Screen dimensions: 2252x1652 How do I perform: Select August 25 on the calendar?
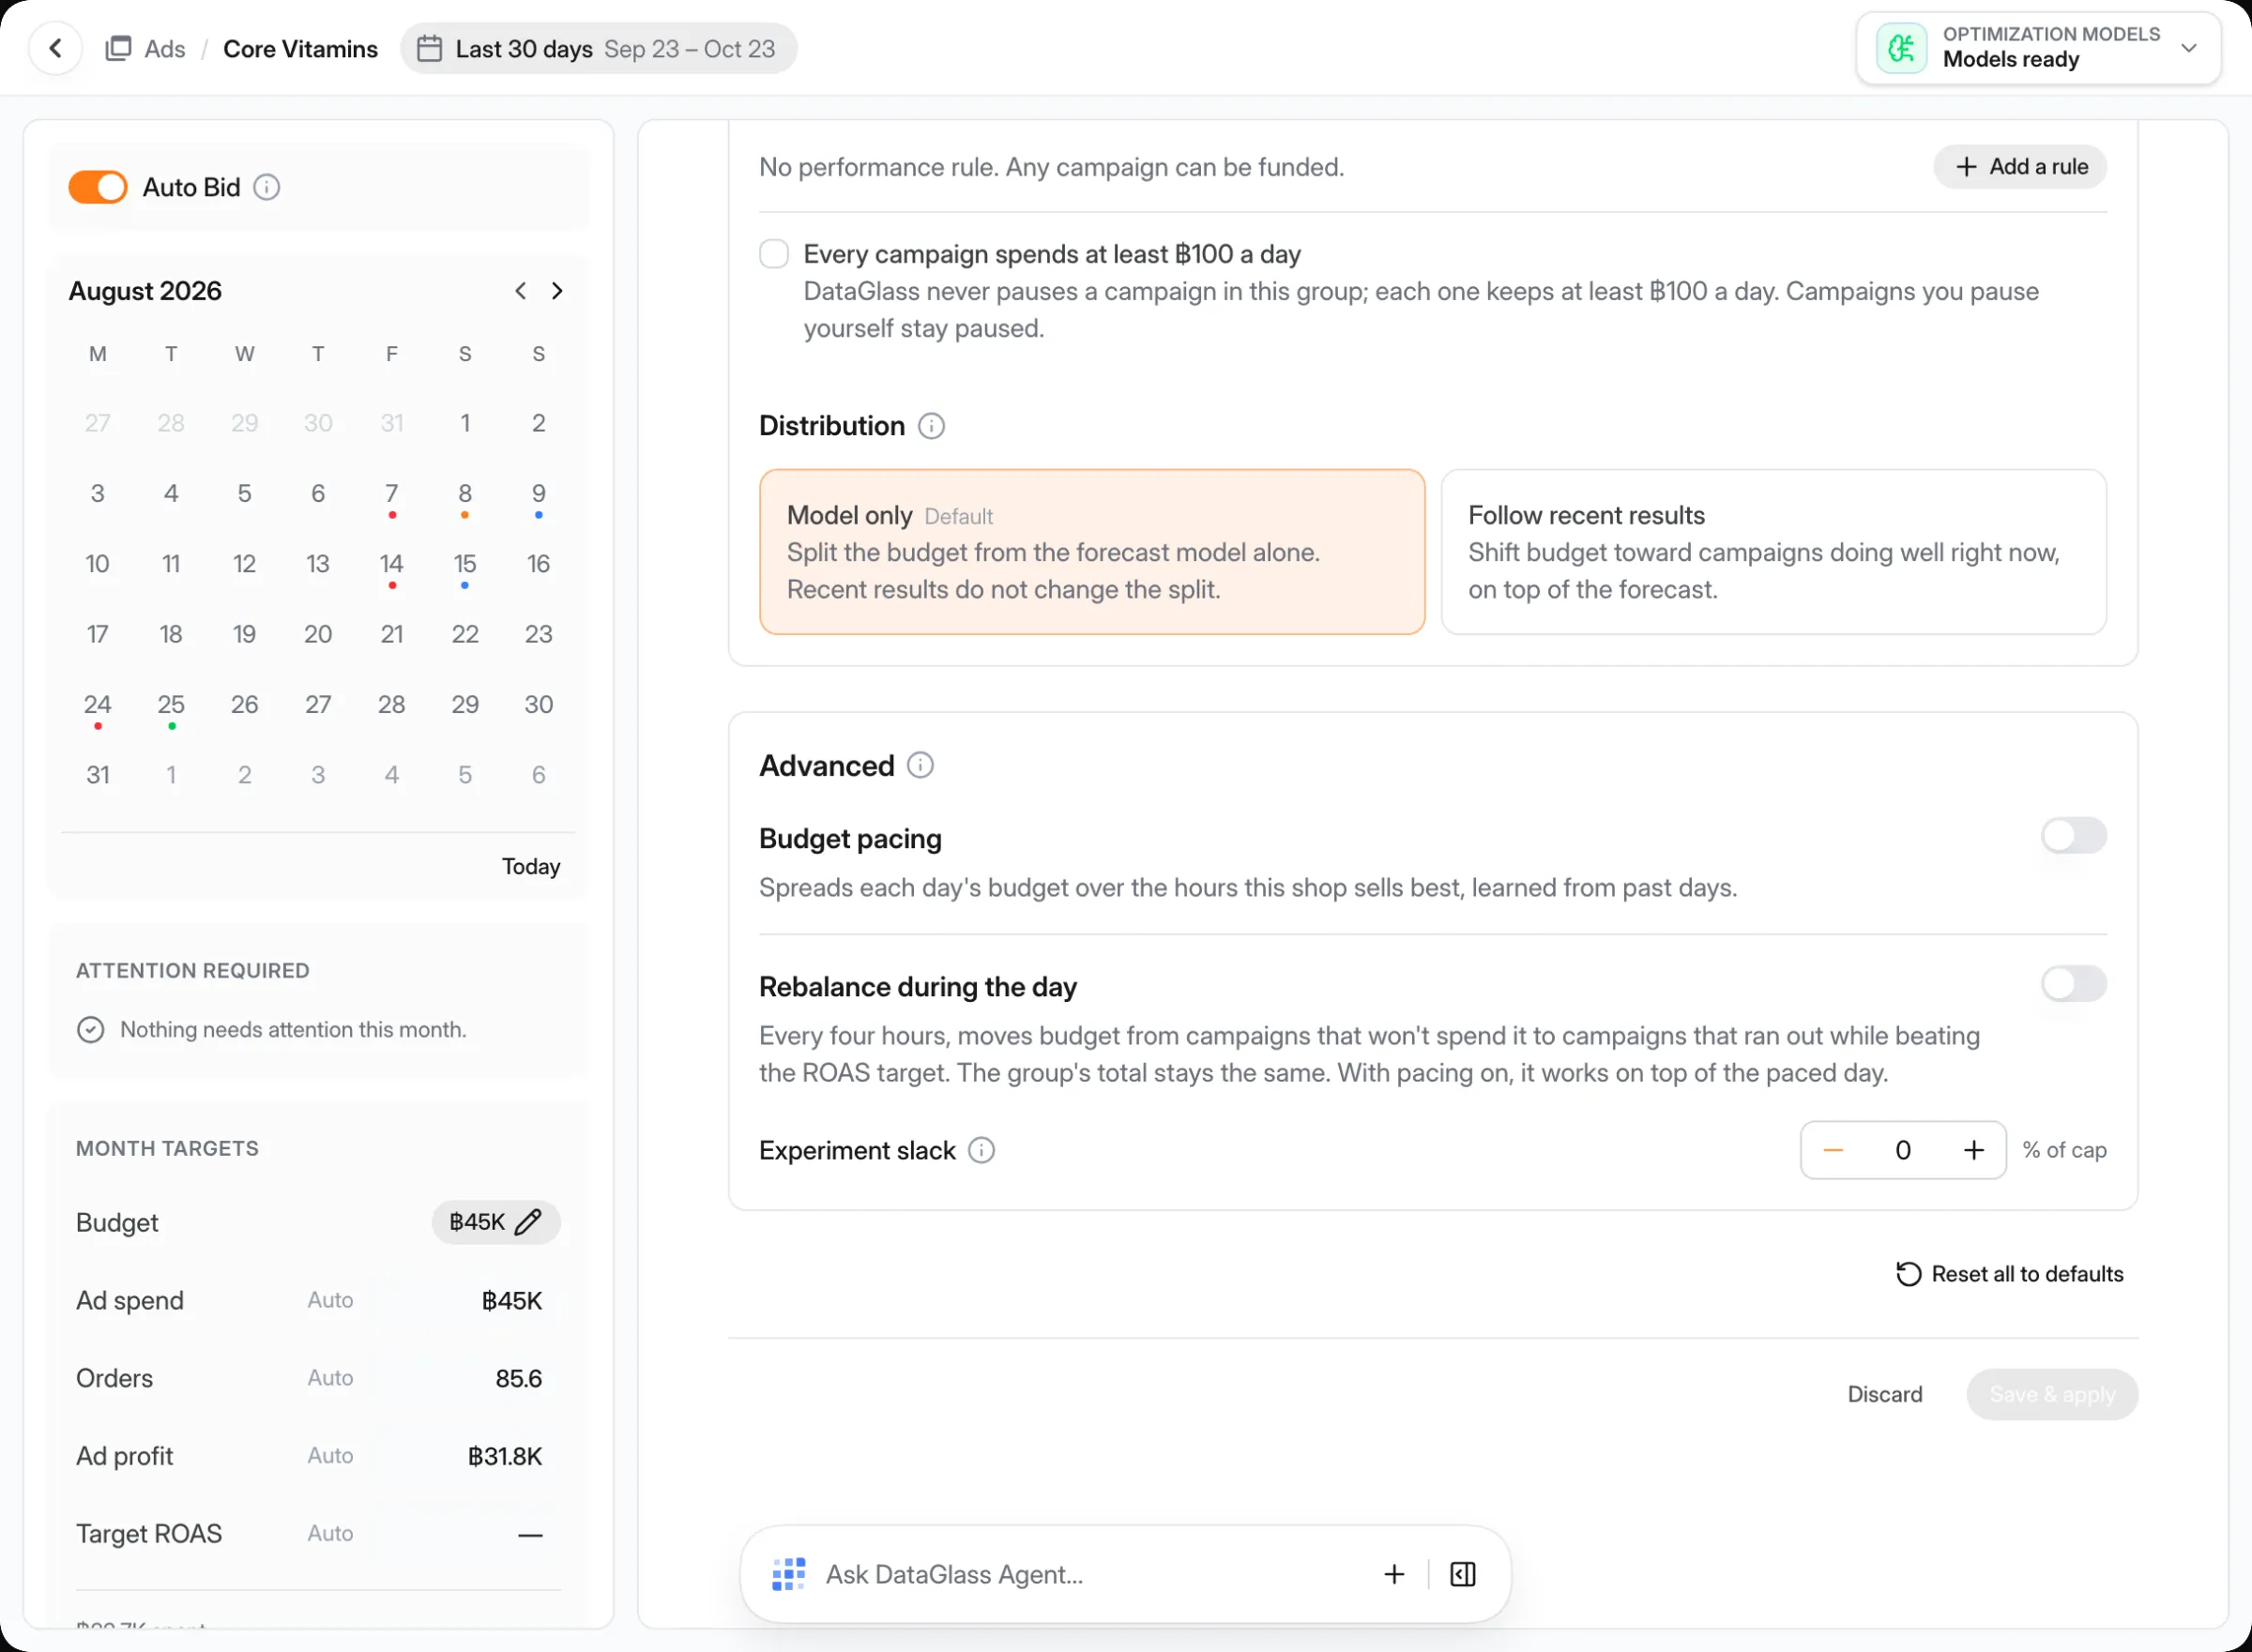pos(171,705)
